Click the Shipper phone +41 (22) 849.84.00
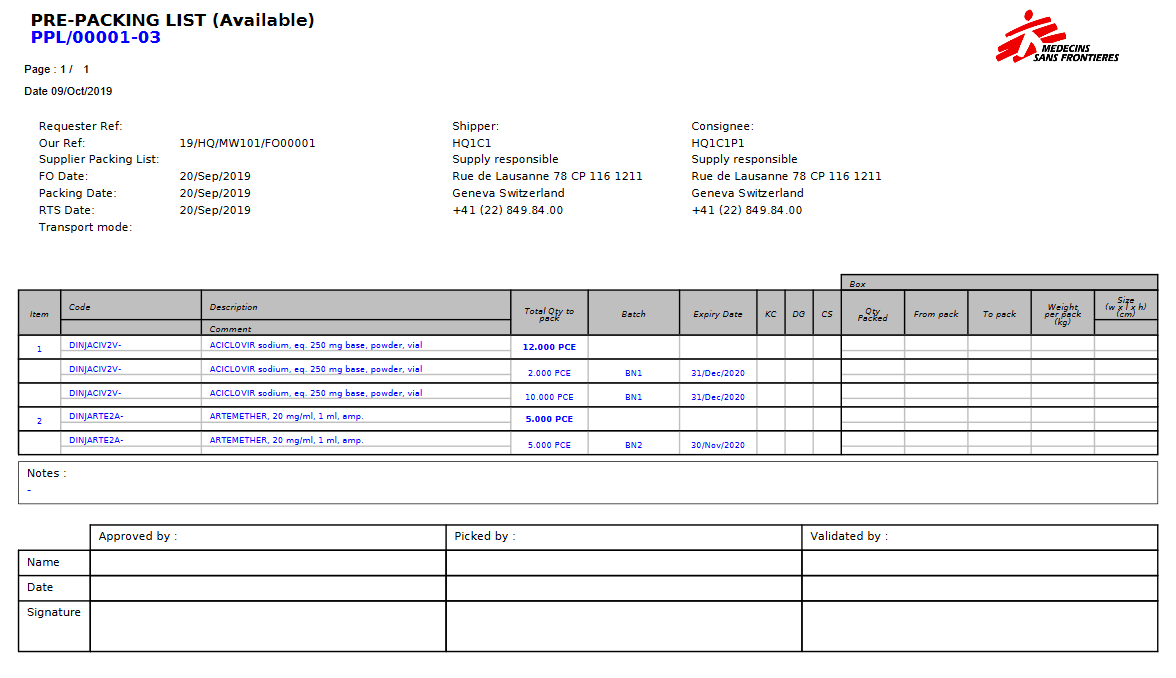The width and height of the screenshot is (1176, 678). [x=508, y=211]
